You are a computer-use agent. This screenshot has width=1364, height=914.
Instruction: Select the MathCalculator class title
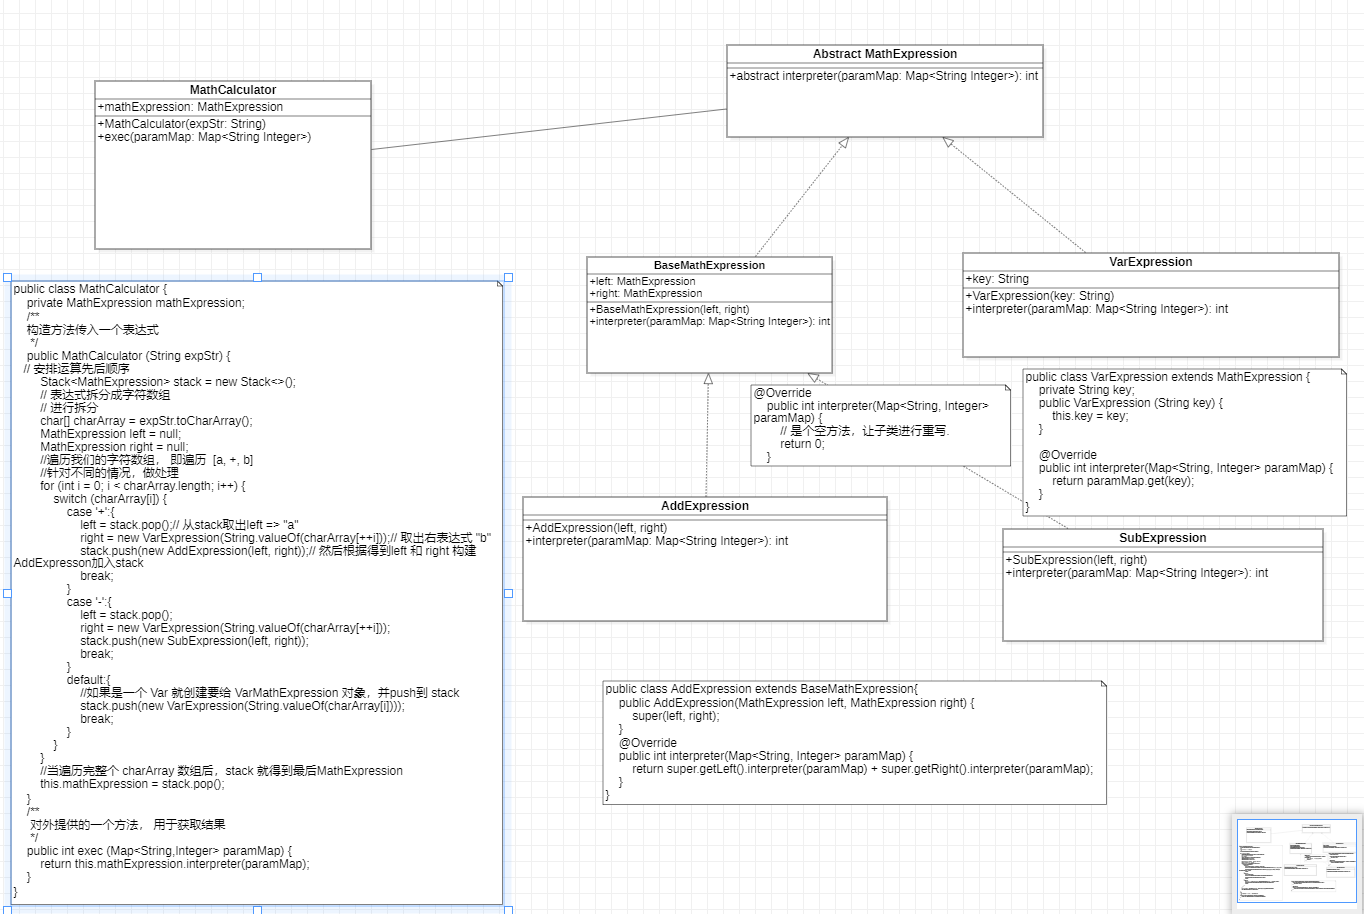tap(233, 90)
